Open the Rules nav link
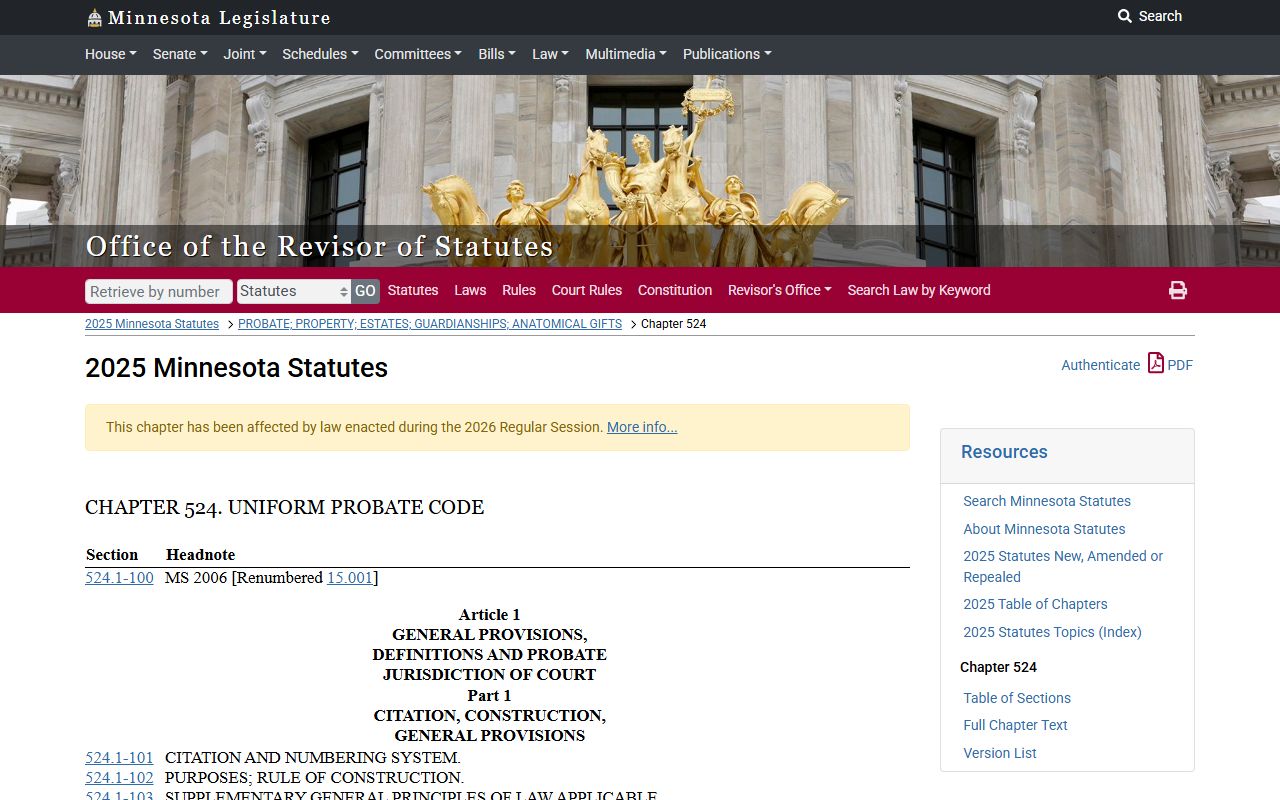The image size is (1280, 800). click(519, 290)
